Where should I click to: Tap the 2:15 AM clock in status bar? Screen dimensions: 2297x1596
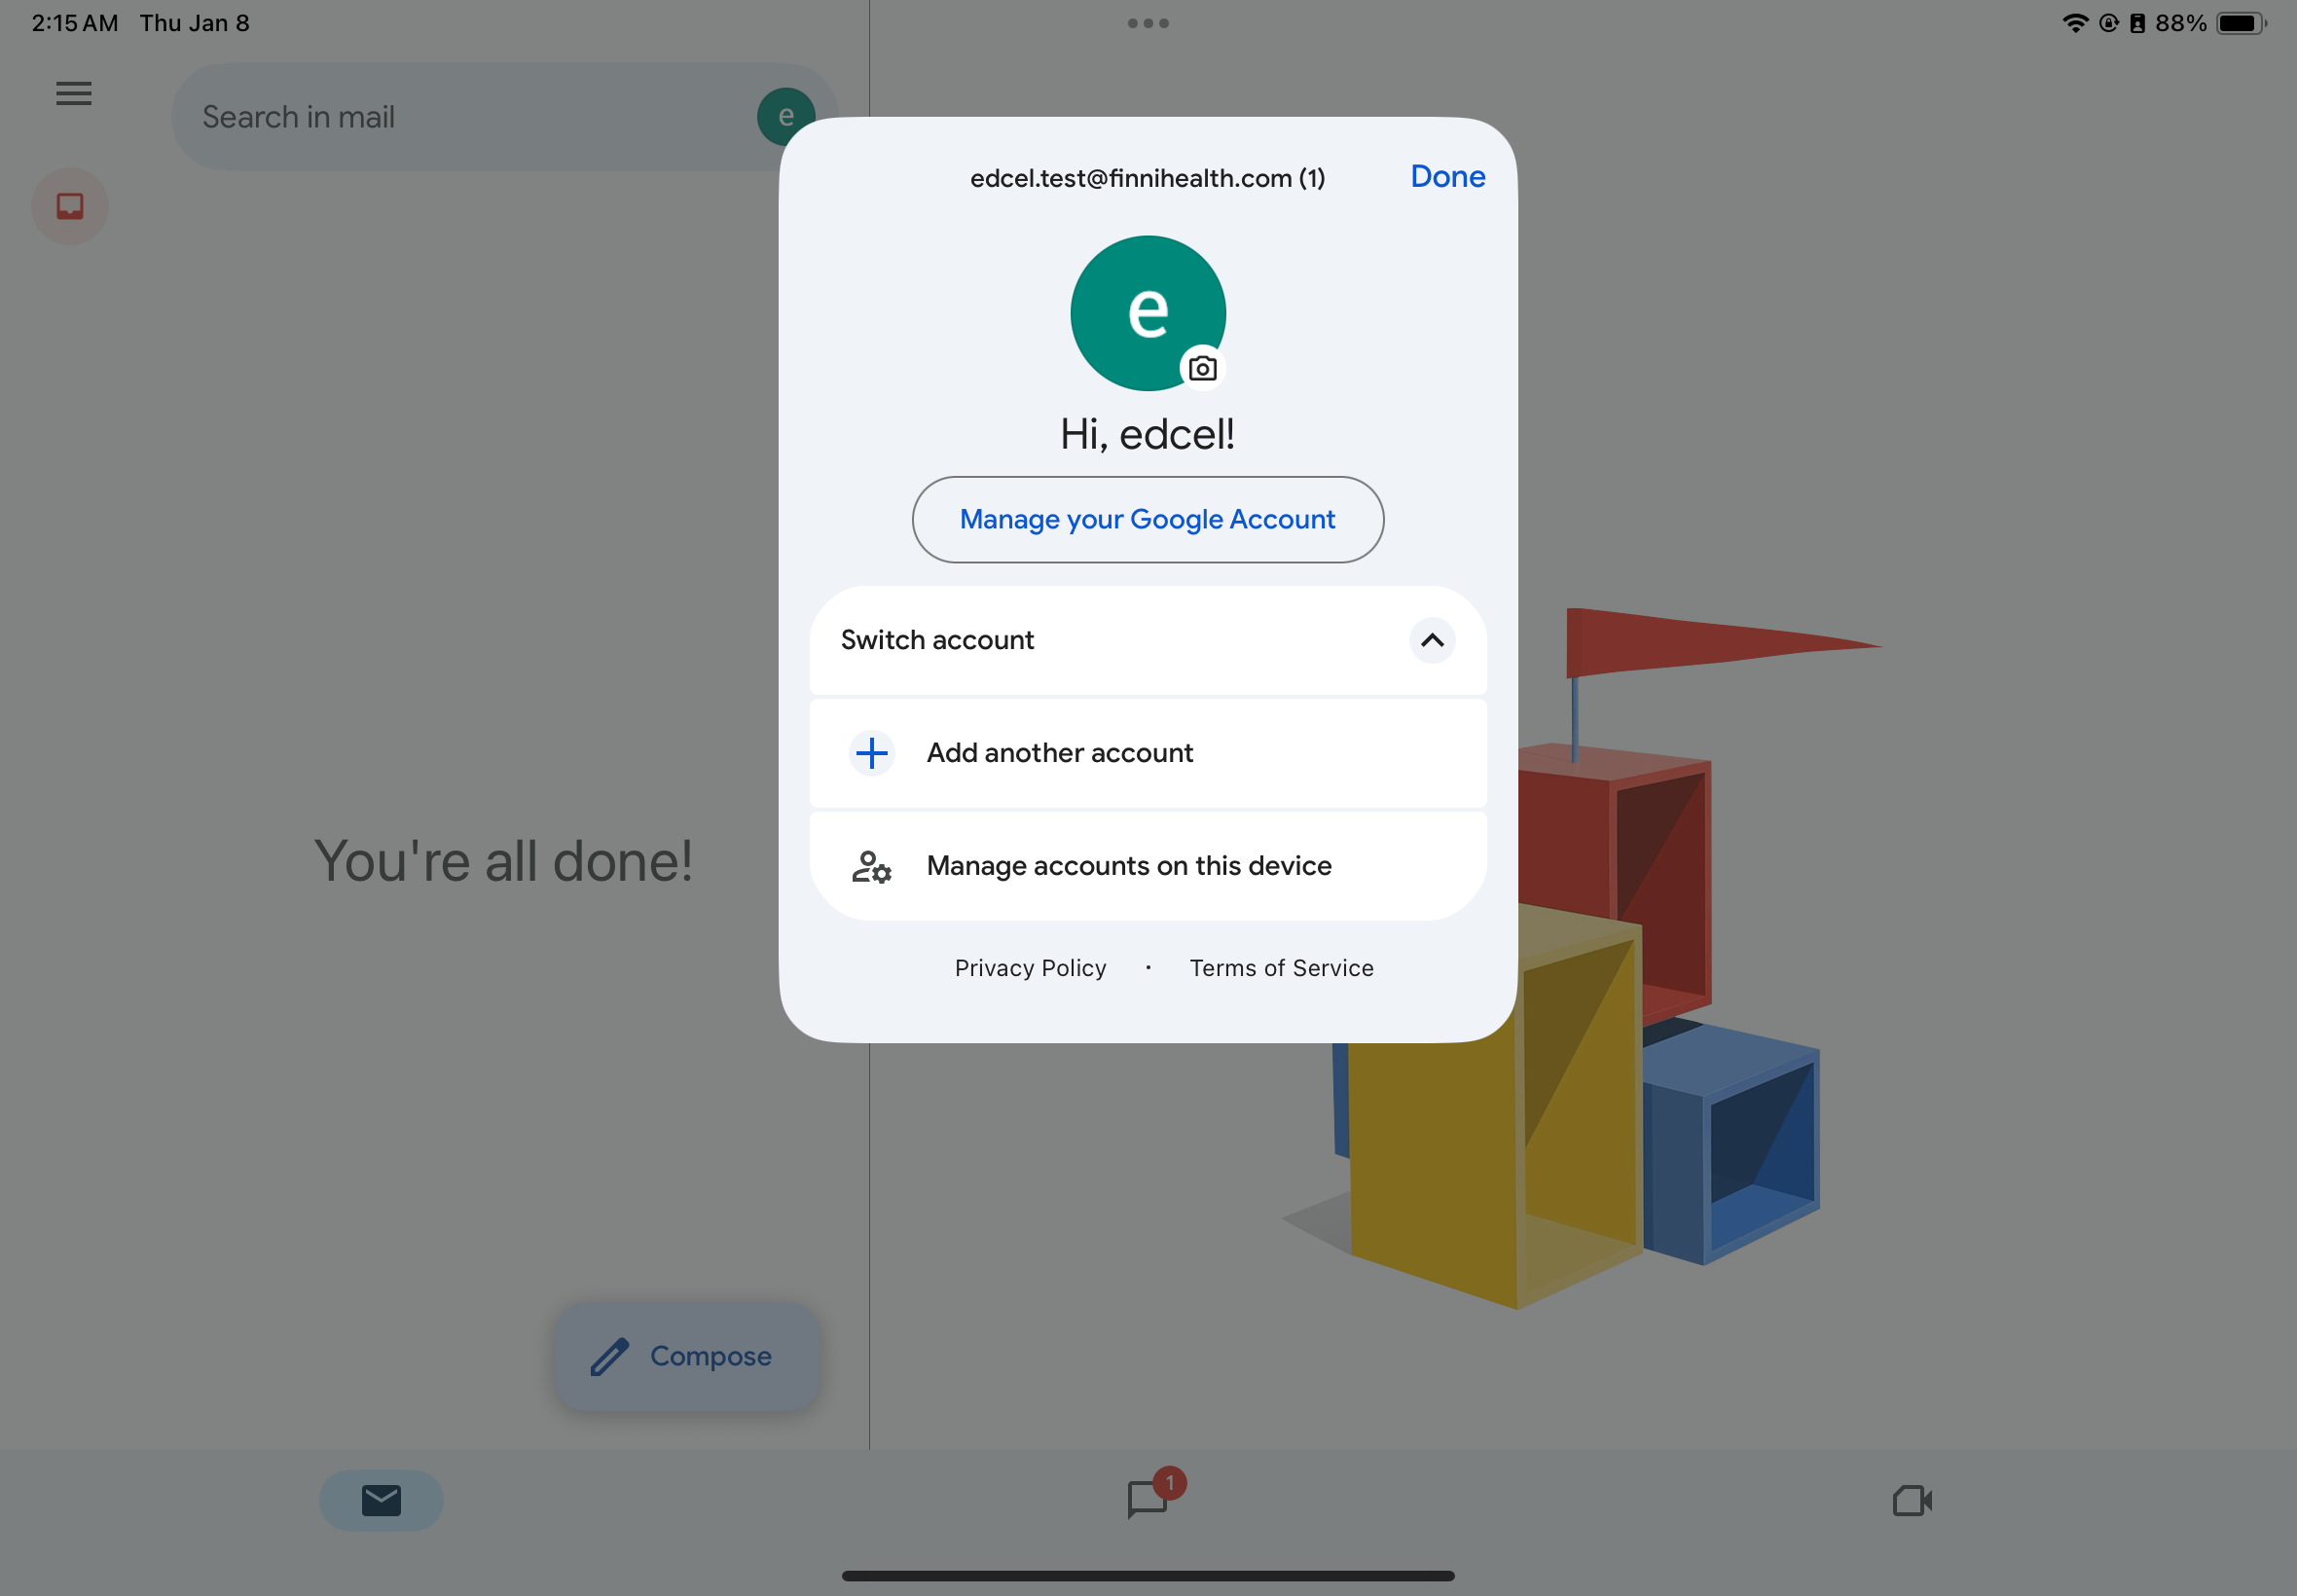75,23
